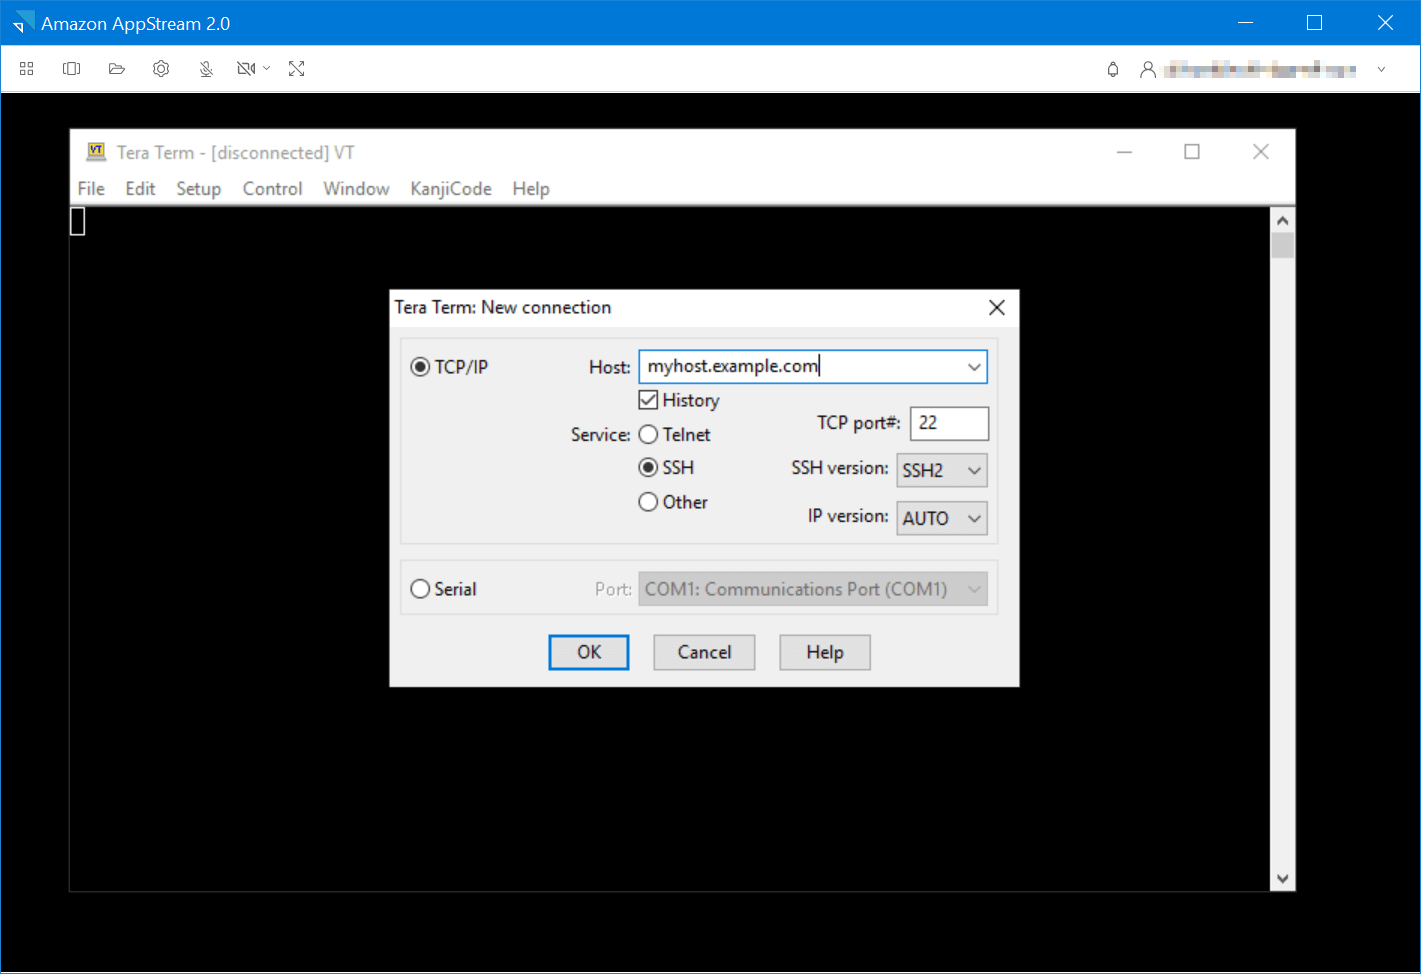Toggle the History checkbox
1421x974 pixels.
click(x=648, y=400)
